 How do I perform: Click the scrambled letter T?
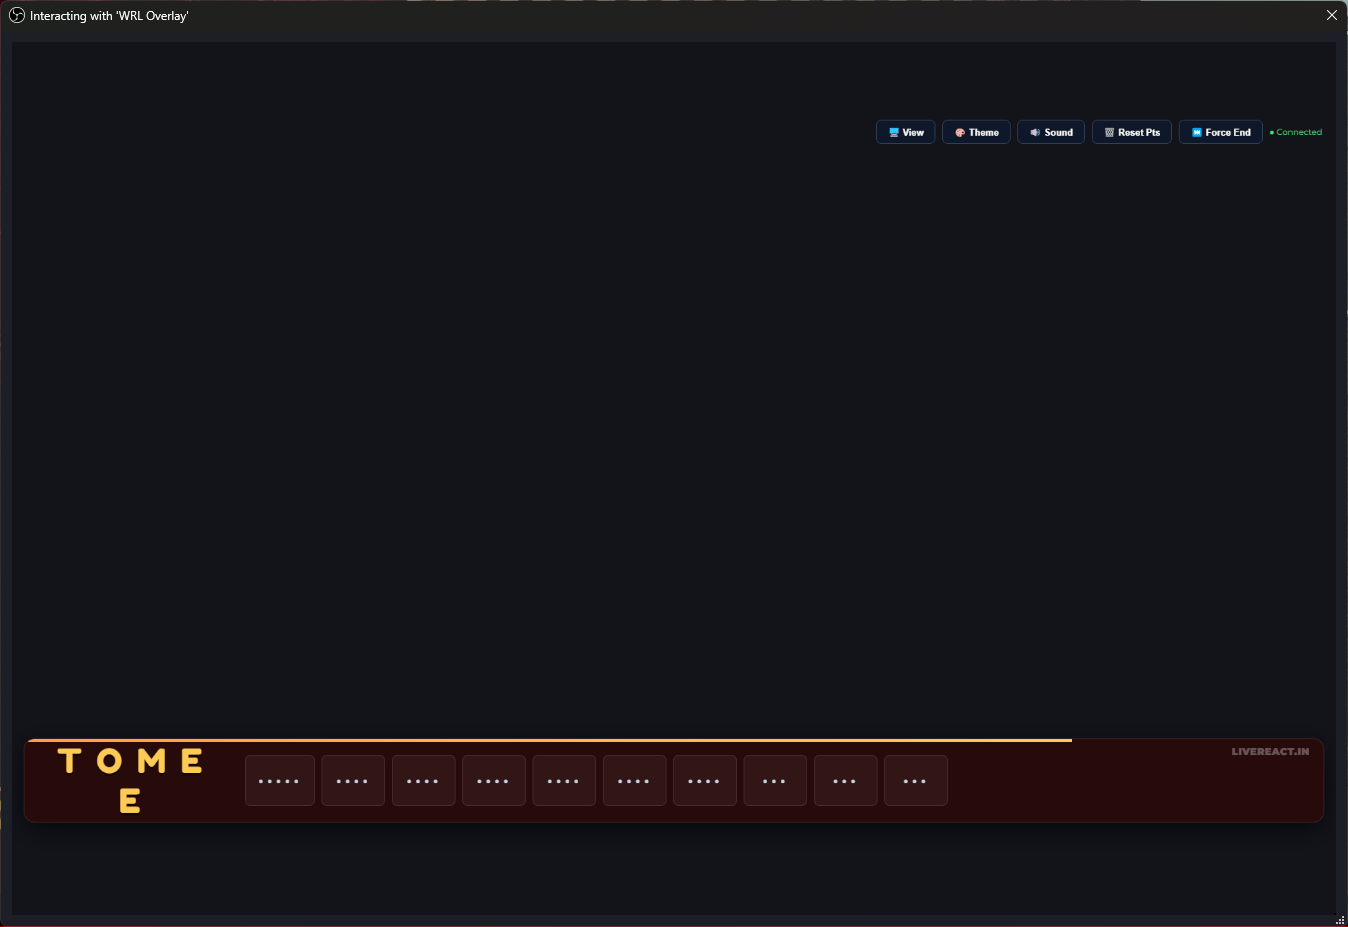[69, 762]
